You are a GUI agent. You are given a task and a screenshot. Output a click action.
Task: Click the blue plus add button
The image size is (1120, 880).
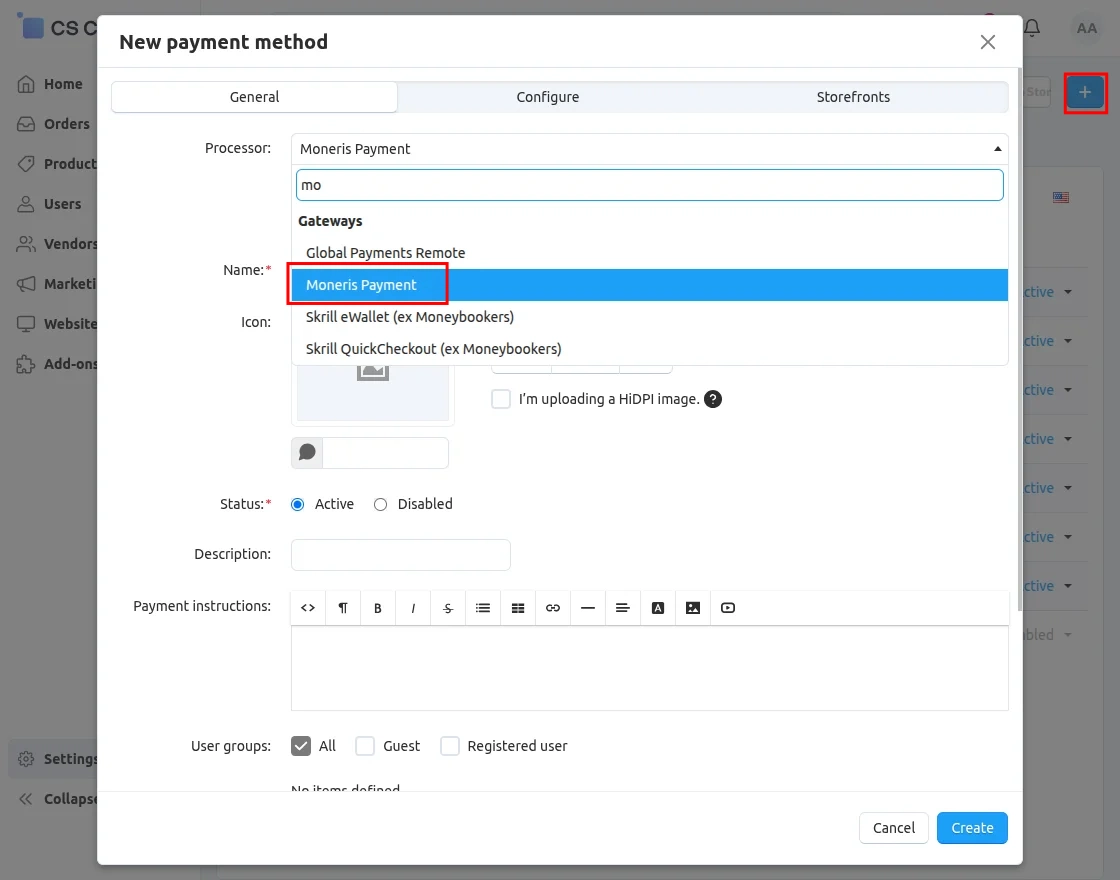tap(1085, 92)
